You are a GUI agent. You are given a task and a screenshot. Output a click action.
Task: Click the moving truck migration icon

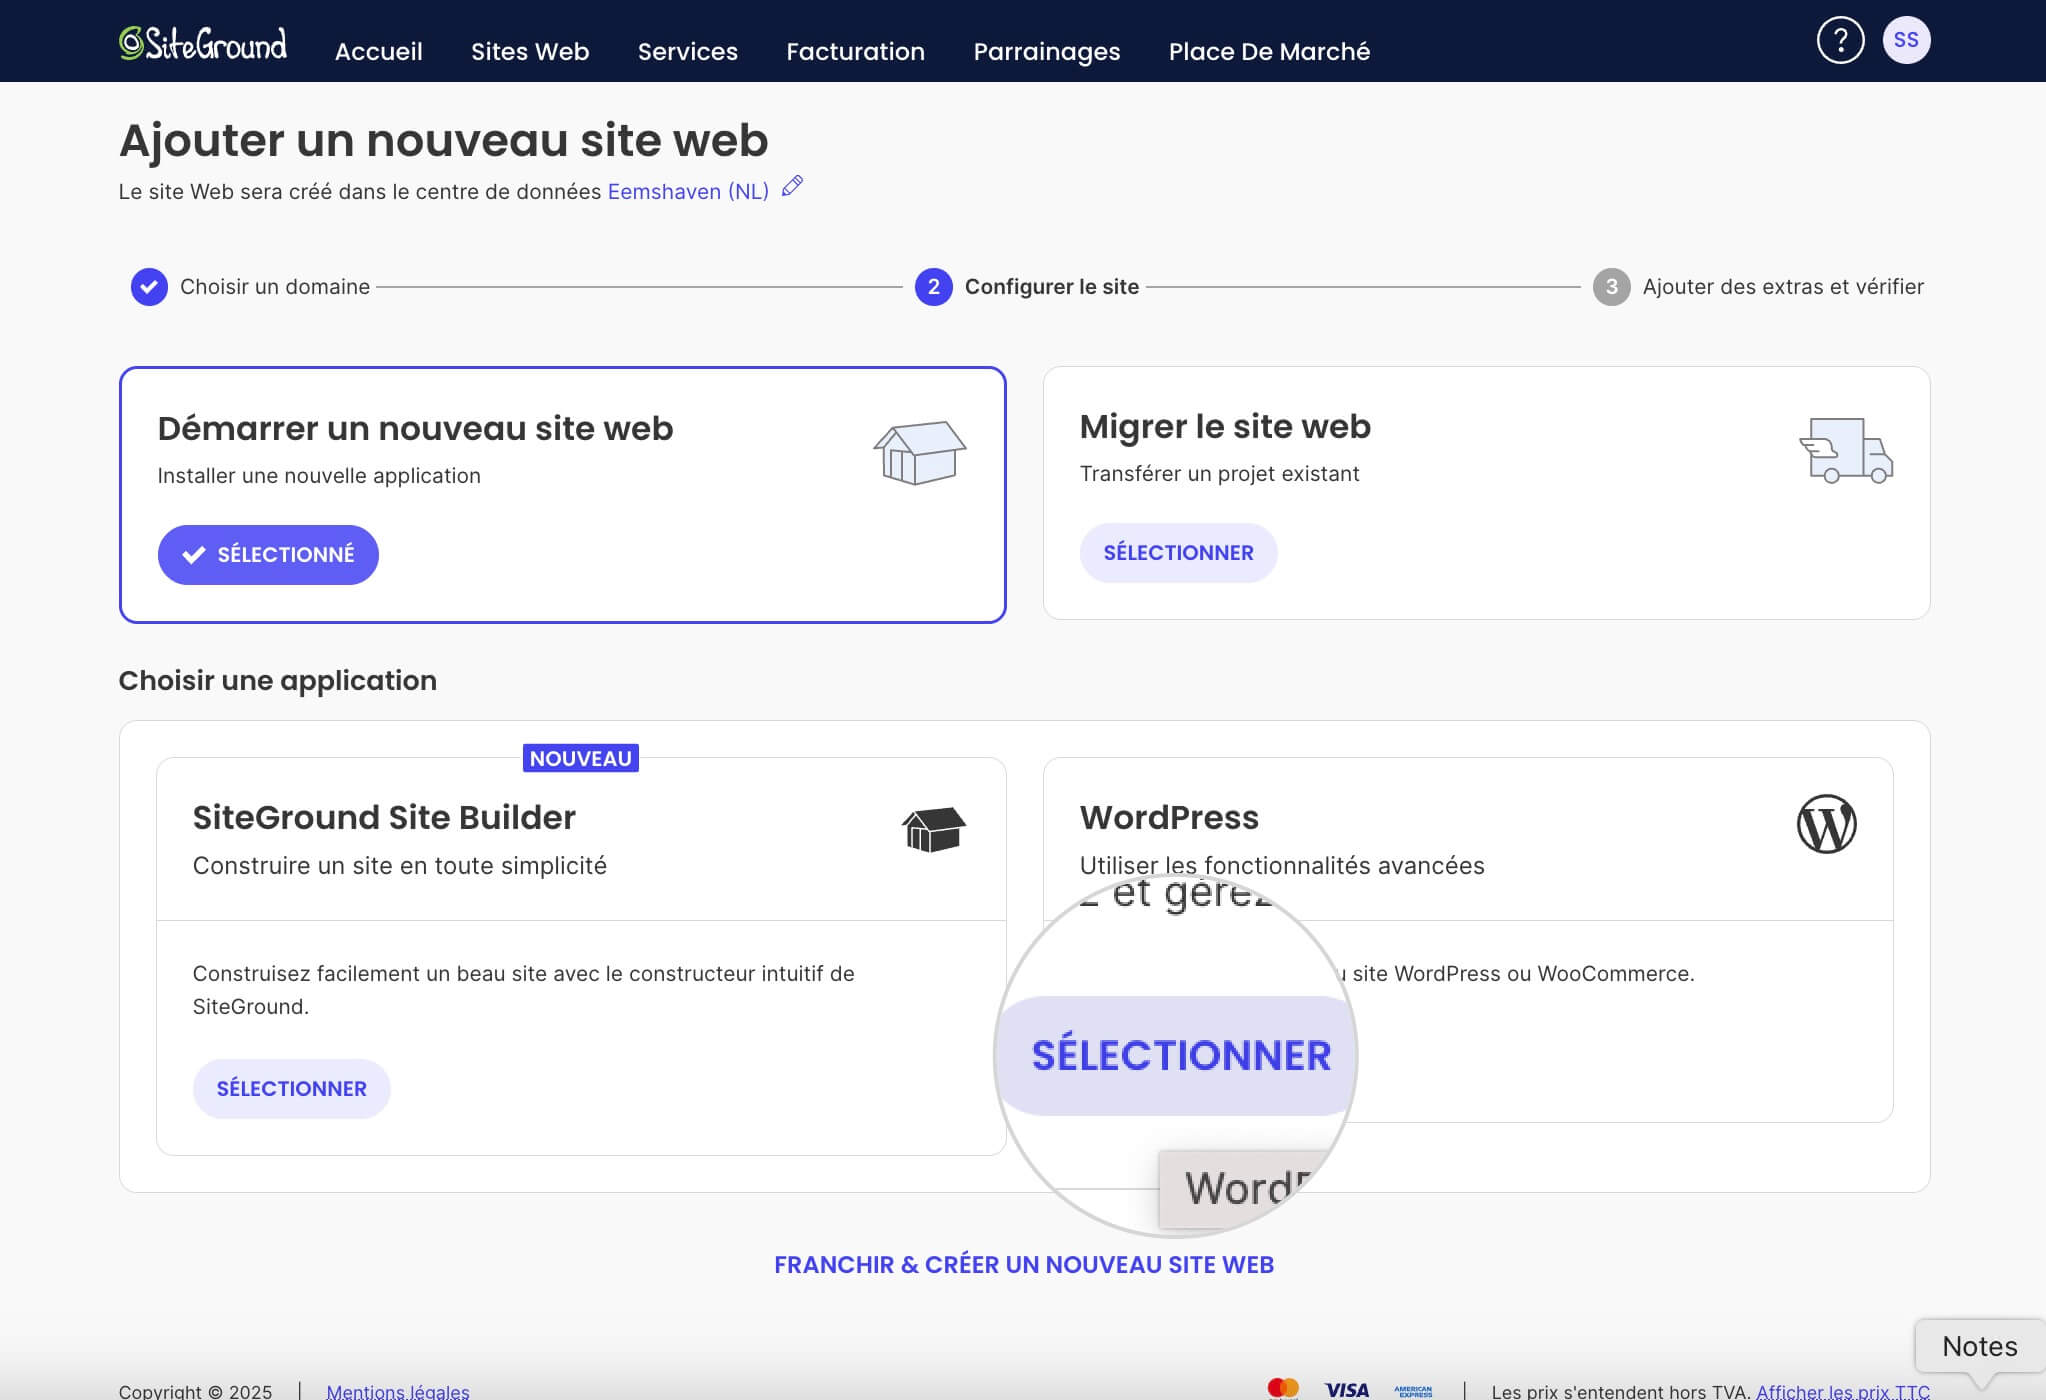click(x=1846, y=450)
